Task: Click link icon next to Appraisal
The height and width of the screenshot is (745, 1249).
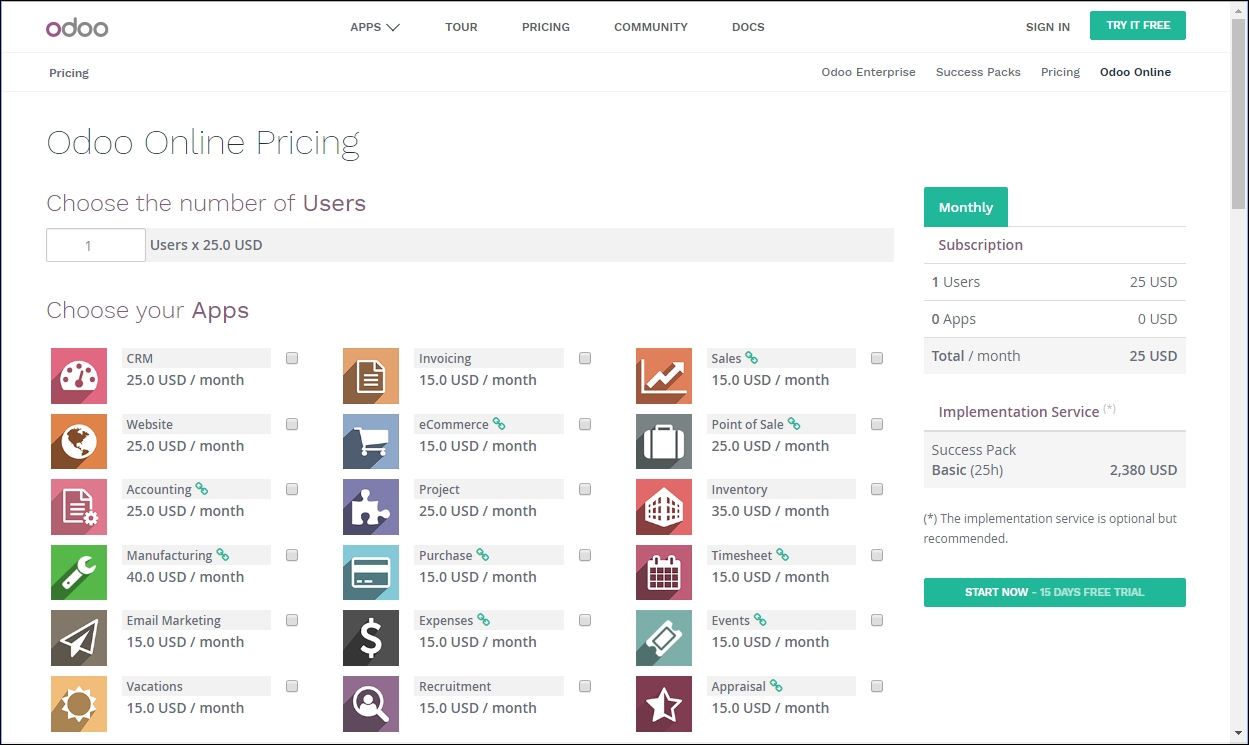Action: pos(776,686)
